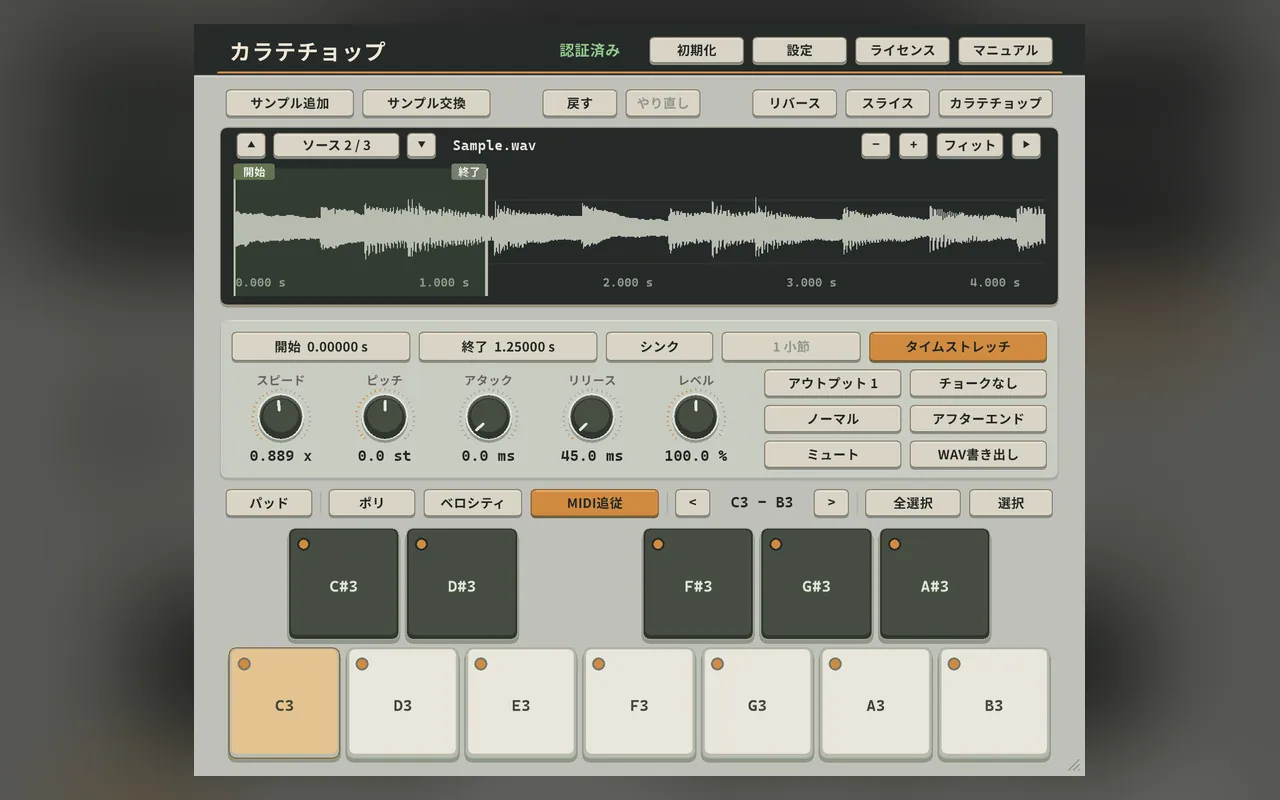Viewport: 1280px width, 800px height.
Task: Click the ピッチ pitch knob
Action: (385, 417)
